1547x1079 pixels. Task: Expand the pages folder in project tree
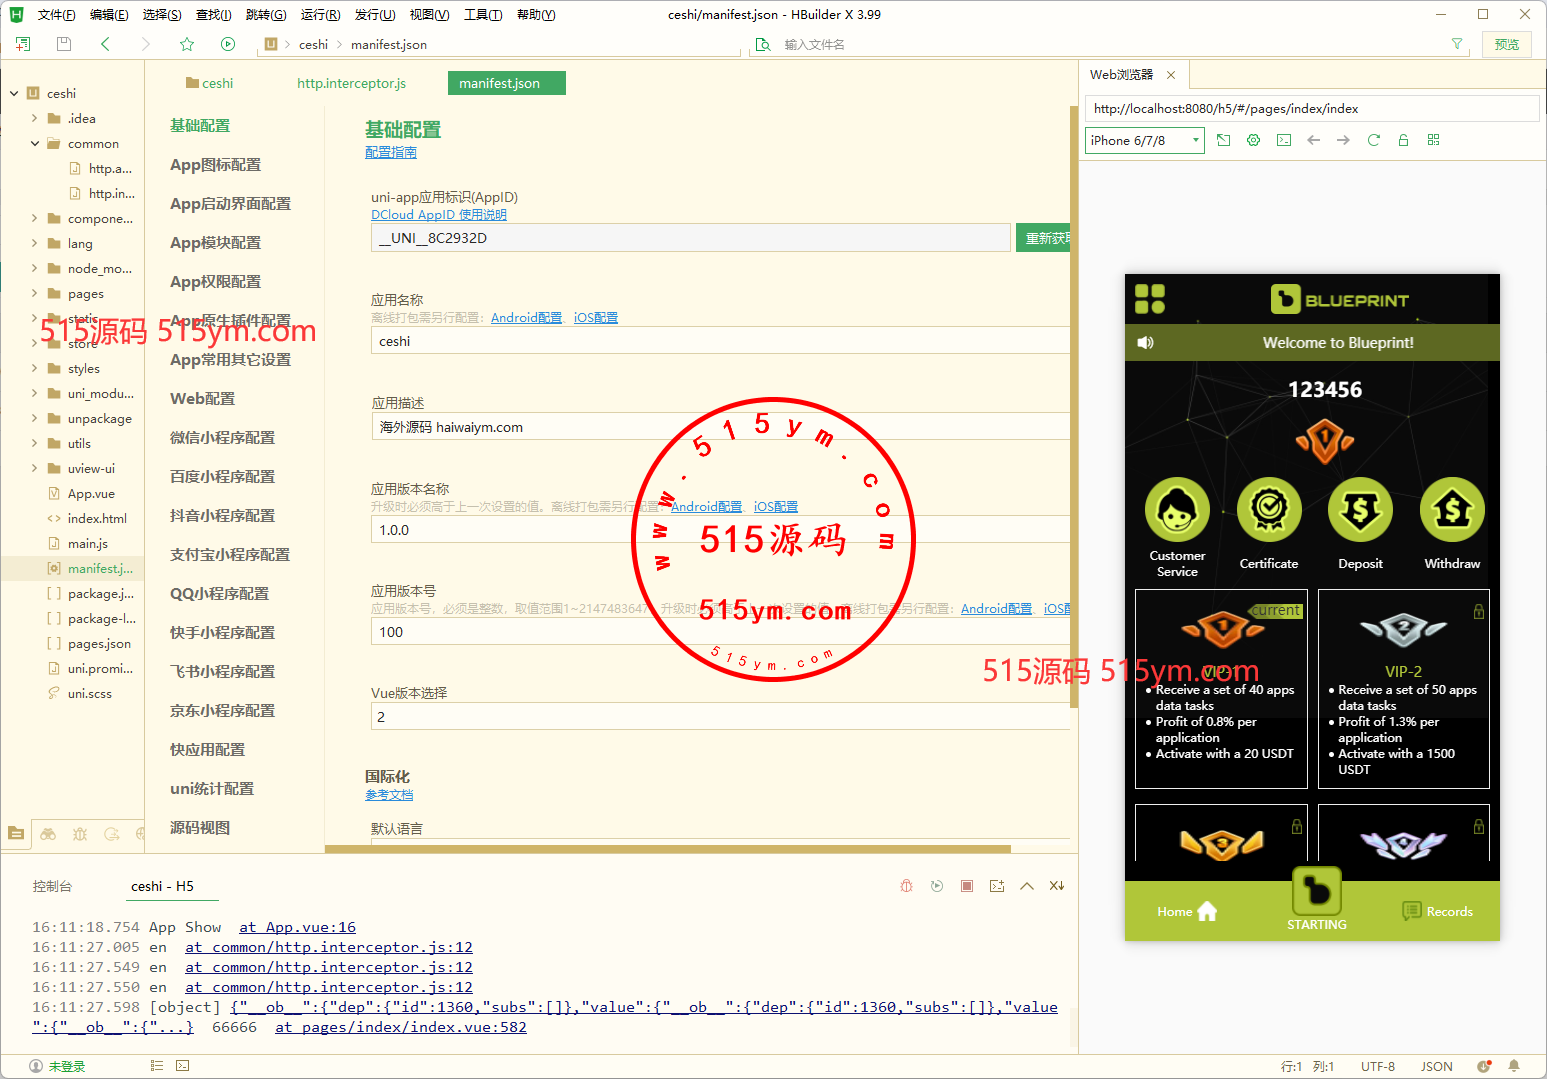pos(35,294)
